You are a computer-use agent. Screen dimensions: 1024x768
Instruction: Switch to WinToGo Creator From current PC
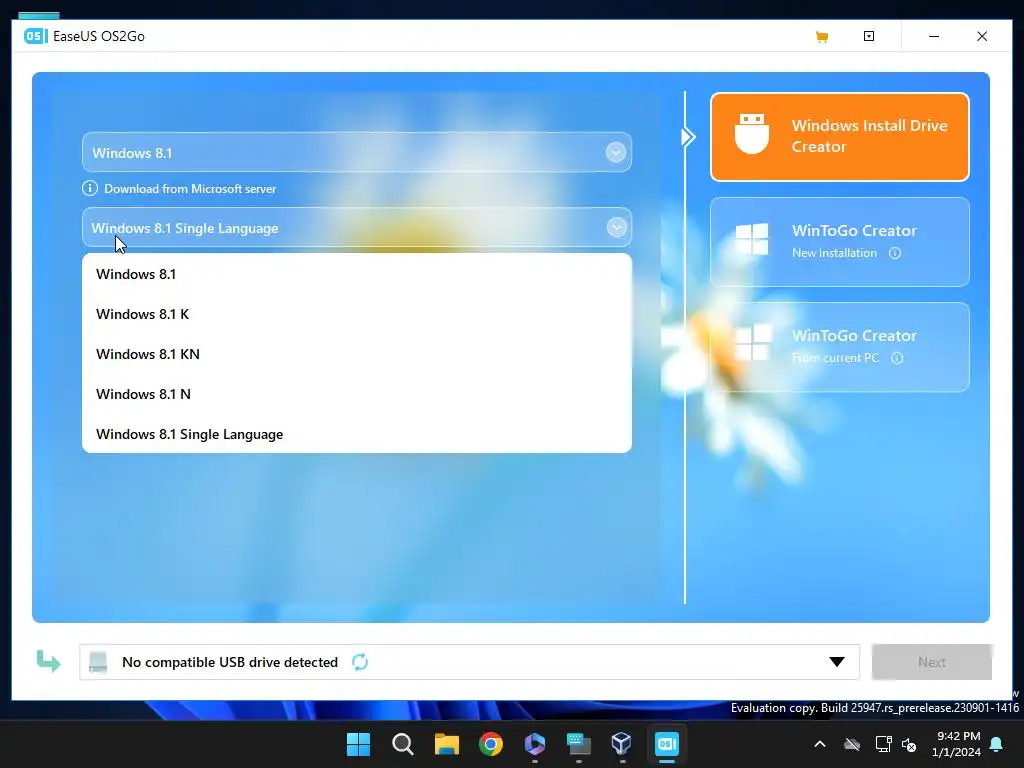839,347
